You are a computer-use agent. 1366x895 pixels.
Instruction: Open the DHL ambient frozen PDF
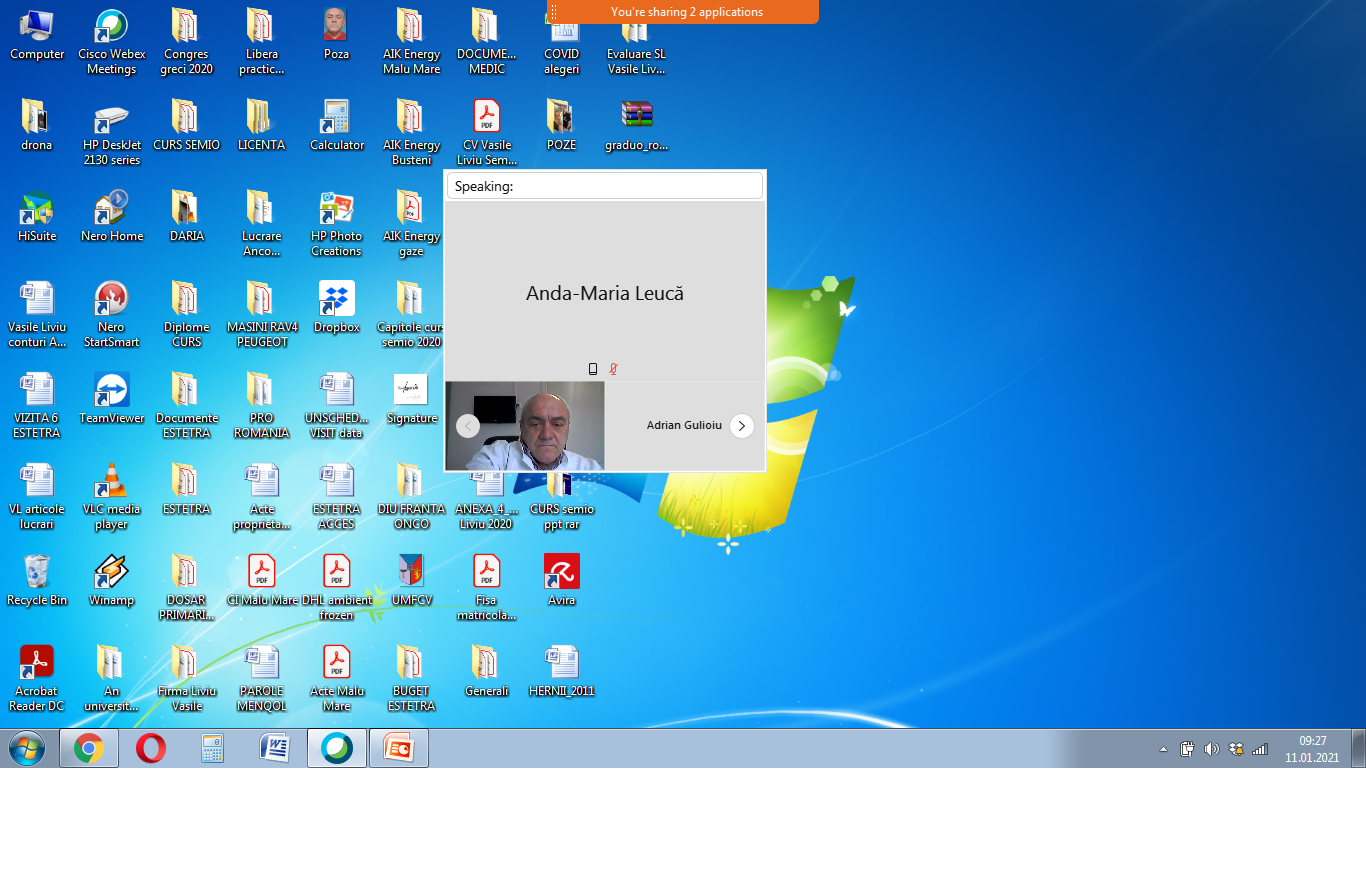337,587
